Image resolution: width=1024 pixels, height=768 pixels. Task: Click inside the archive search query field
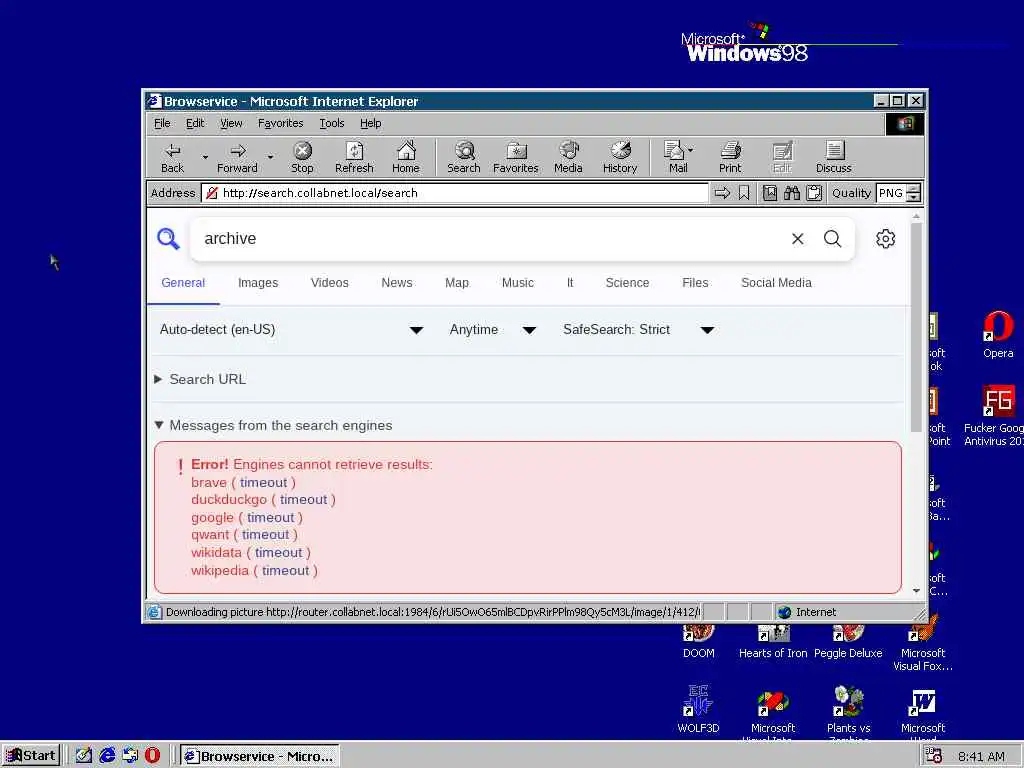pos(490,239)
